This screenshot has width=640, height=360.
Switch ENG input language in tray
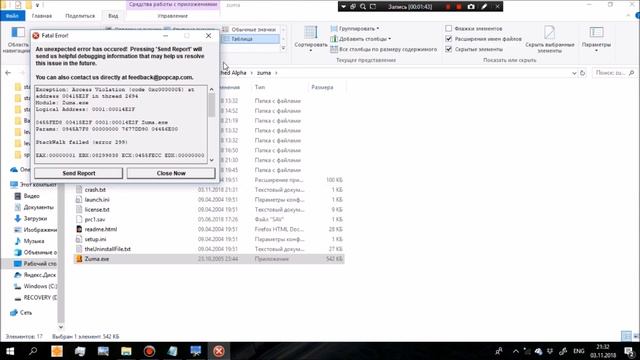tap(579, 351)
